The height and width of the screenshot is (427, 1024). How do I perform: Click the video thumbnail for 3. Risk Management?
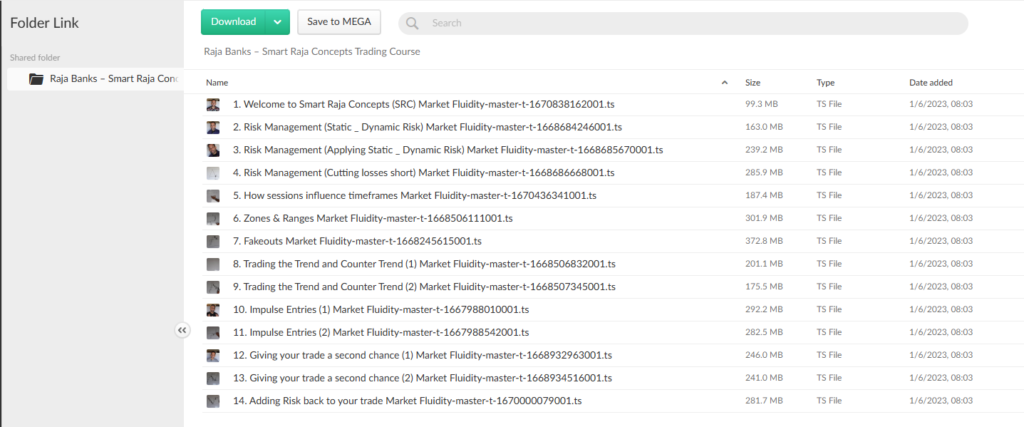pyautogui.click(x=213, y=150)
